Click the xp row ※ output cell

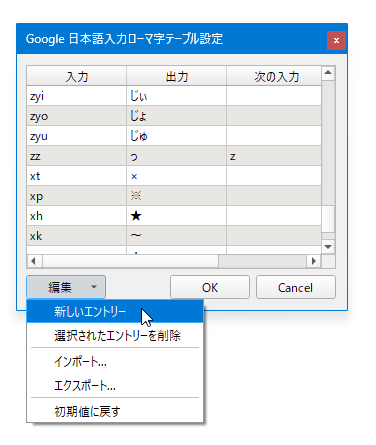tap(177, 196)
